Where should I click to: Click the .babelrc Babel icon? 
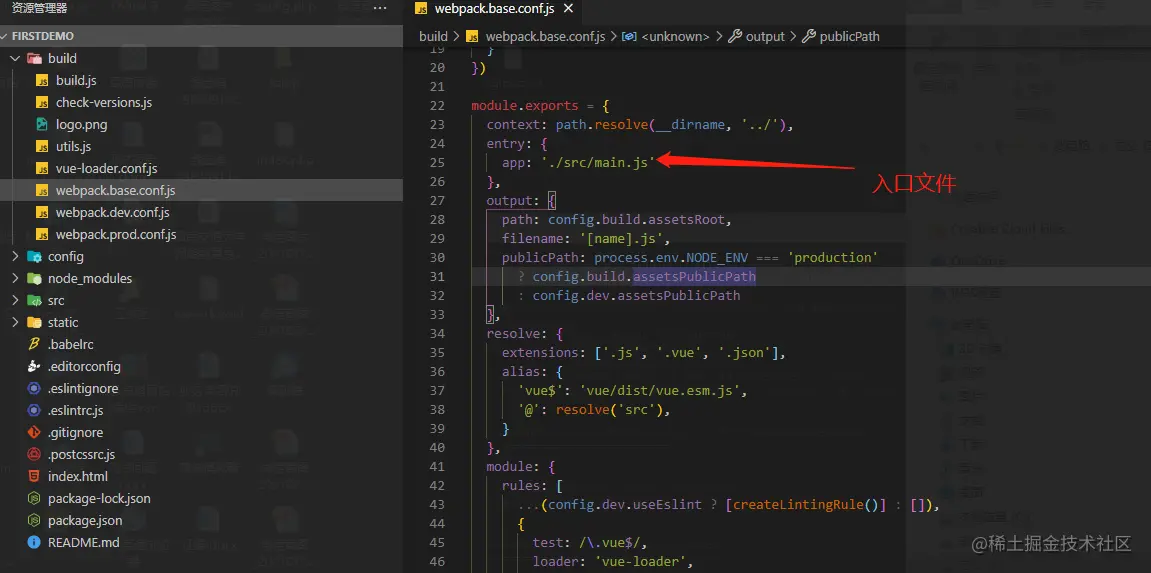point(34,344)
